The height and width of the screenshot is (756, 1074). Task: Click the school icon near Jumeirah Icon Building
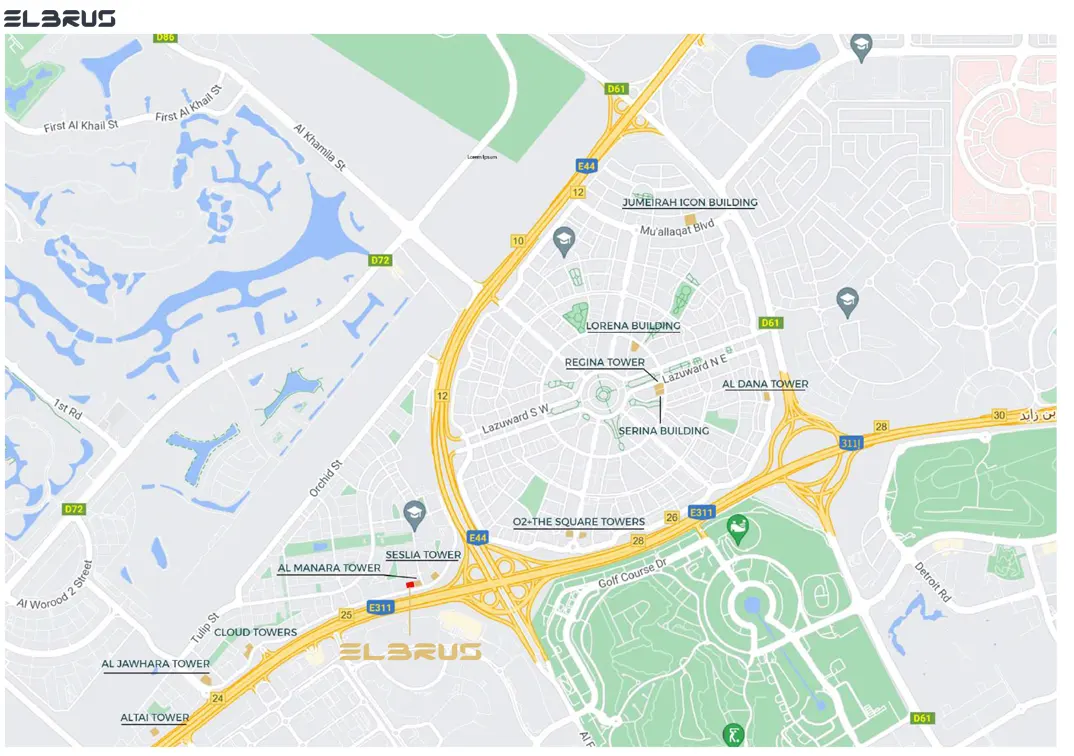tap(564, 242)
